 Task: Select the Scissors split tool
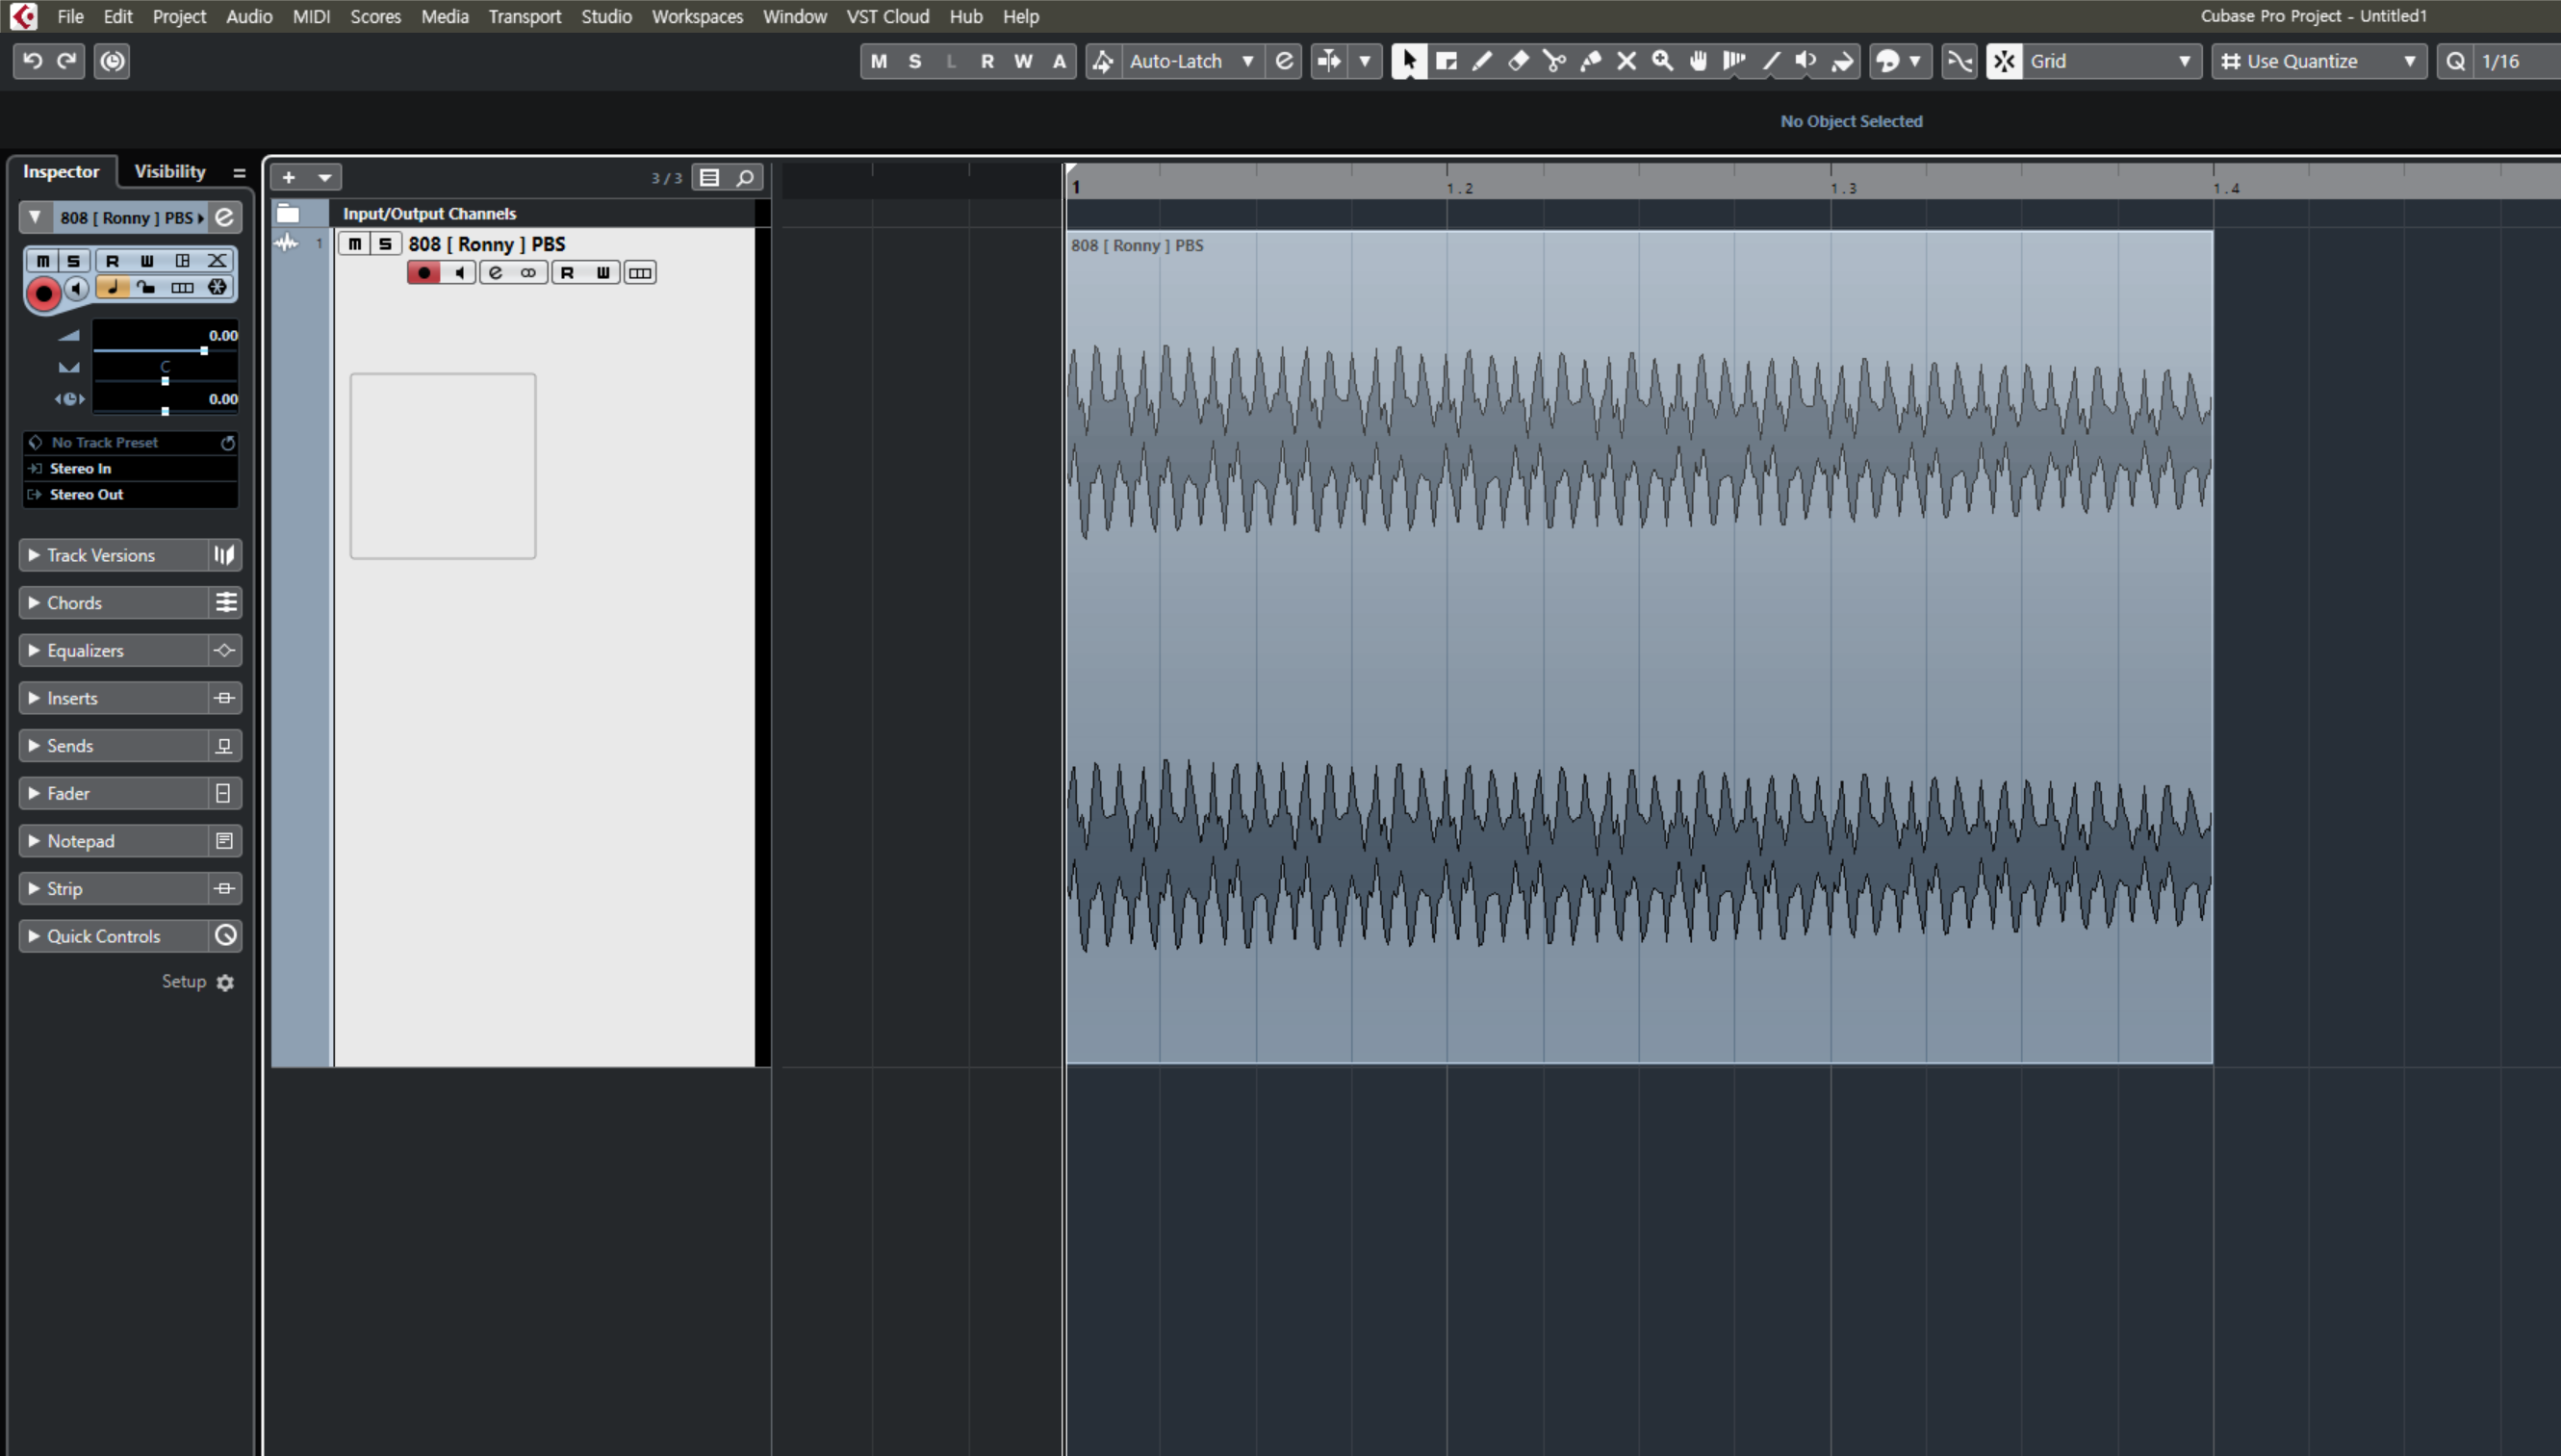[x=1554, y=61]
